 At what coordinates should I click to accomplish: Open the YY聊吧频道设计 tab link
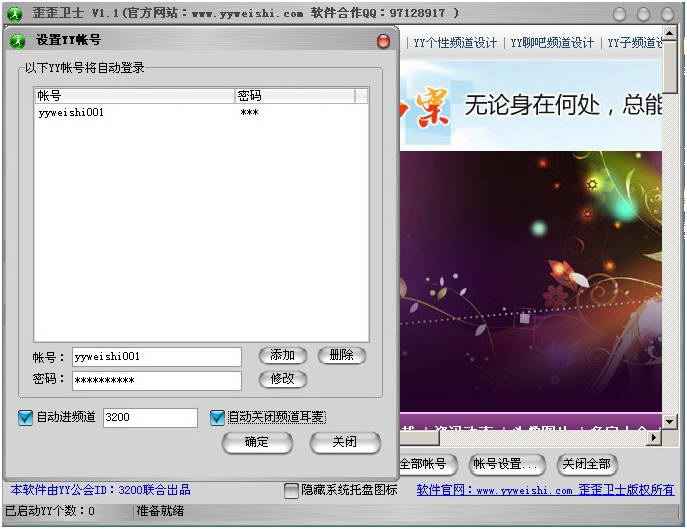coord(552,43)
